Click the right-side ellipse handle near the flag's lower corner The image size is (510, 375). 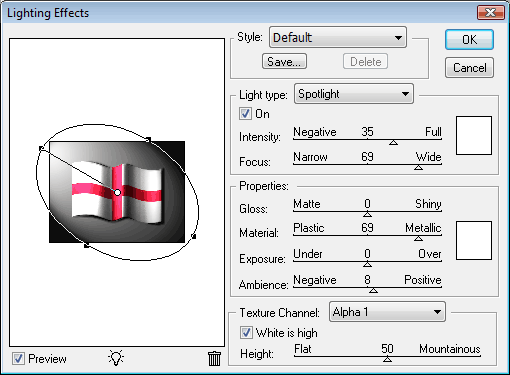[x=194, y=236]
